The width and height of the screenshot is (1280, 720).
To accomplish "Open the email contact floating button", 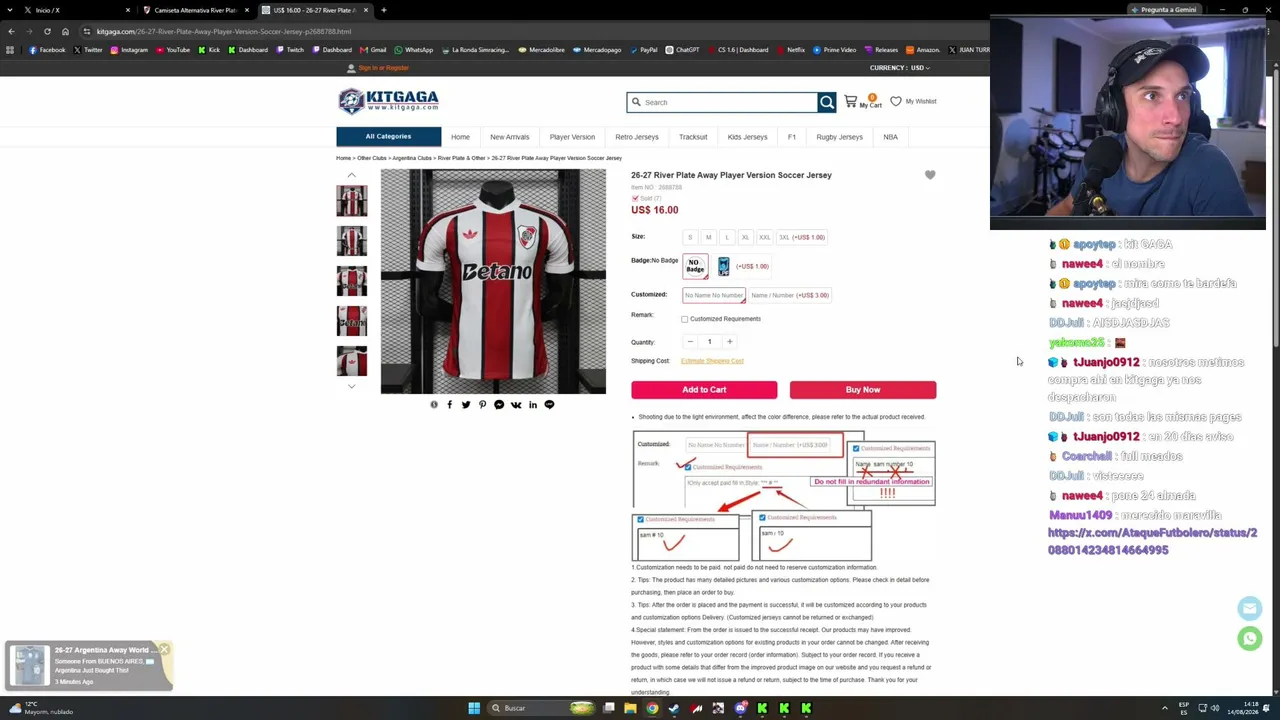I will coord(1249,608).
